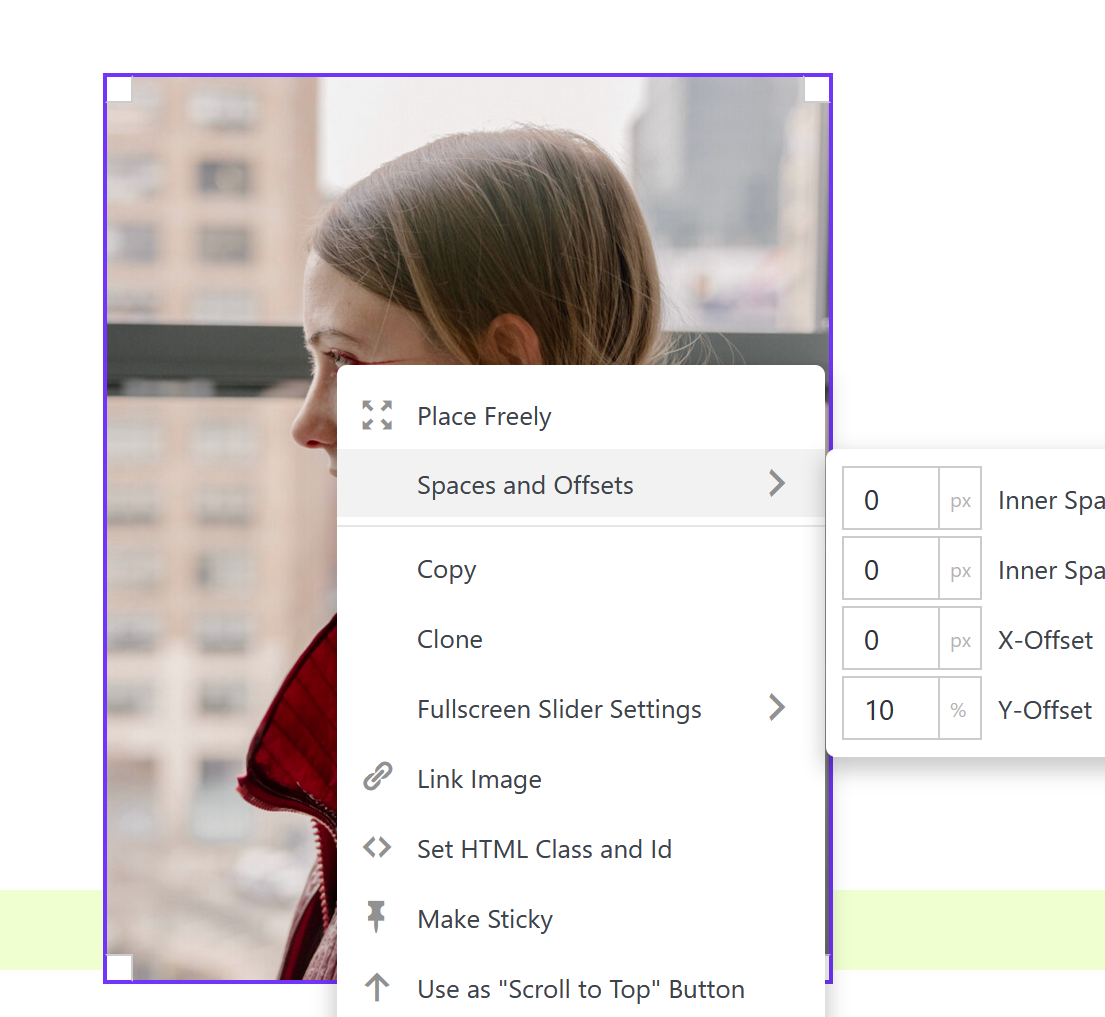The width and height of the screenshot is (1105, 1017).
Task: Open the % unit selector for Y-Offset
Action: (x=959, y=710)
